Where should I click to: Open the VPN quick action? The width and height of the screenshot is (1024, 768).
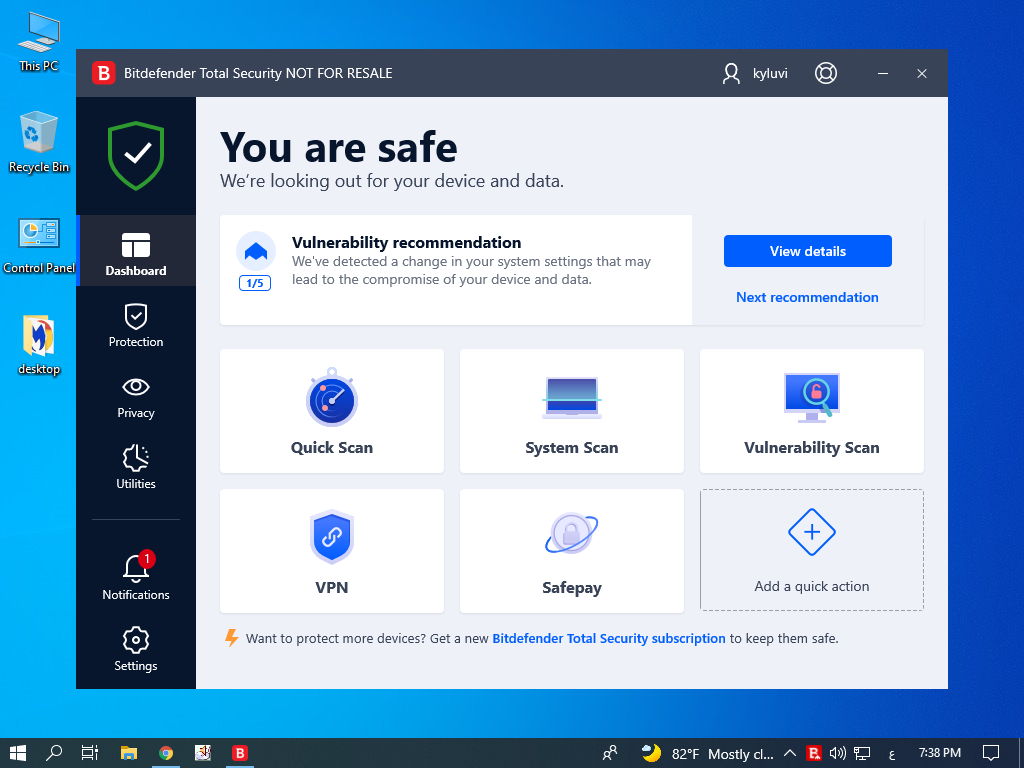pyautogui.click(x=332, y=551)
